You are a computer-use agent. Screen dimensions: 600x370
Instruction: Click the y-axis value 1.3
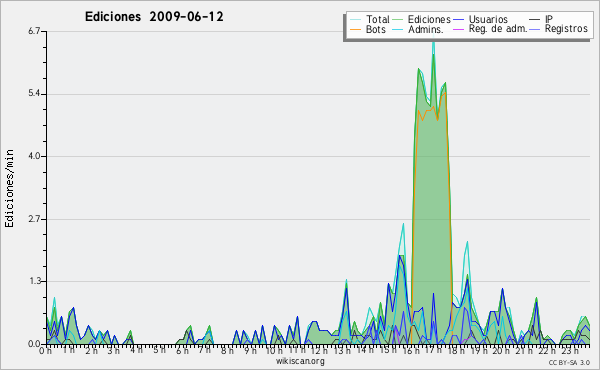click(x=34, y=281)
